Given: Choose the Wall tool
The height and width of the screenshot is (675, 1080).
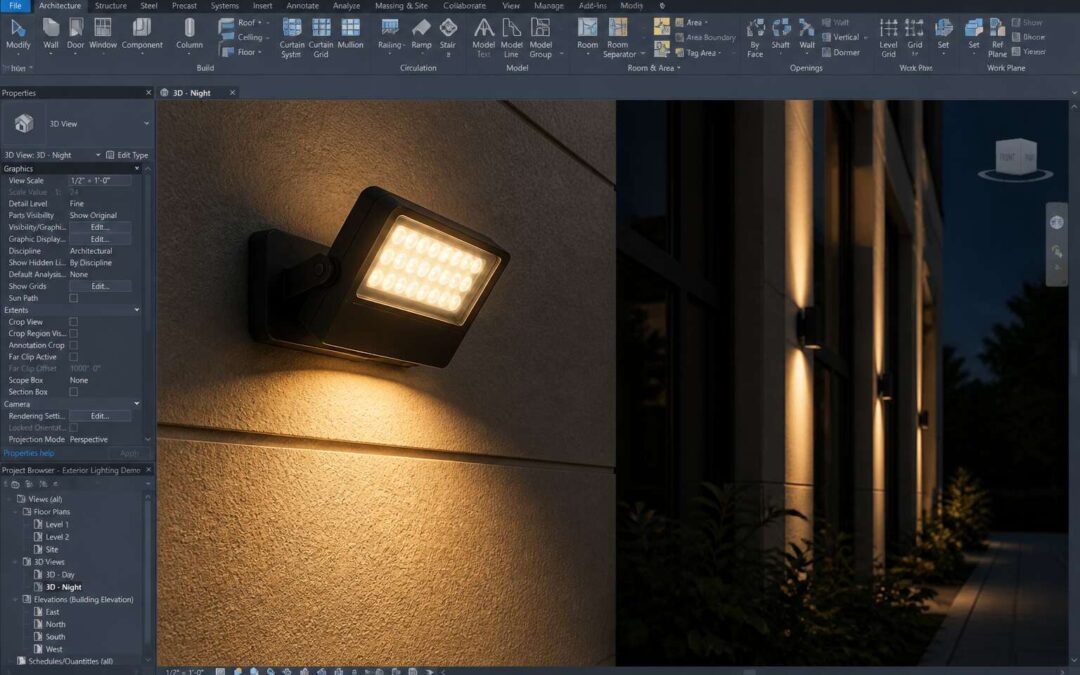Looking at the screenshot, I should (x=51, y=34).
